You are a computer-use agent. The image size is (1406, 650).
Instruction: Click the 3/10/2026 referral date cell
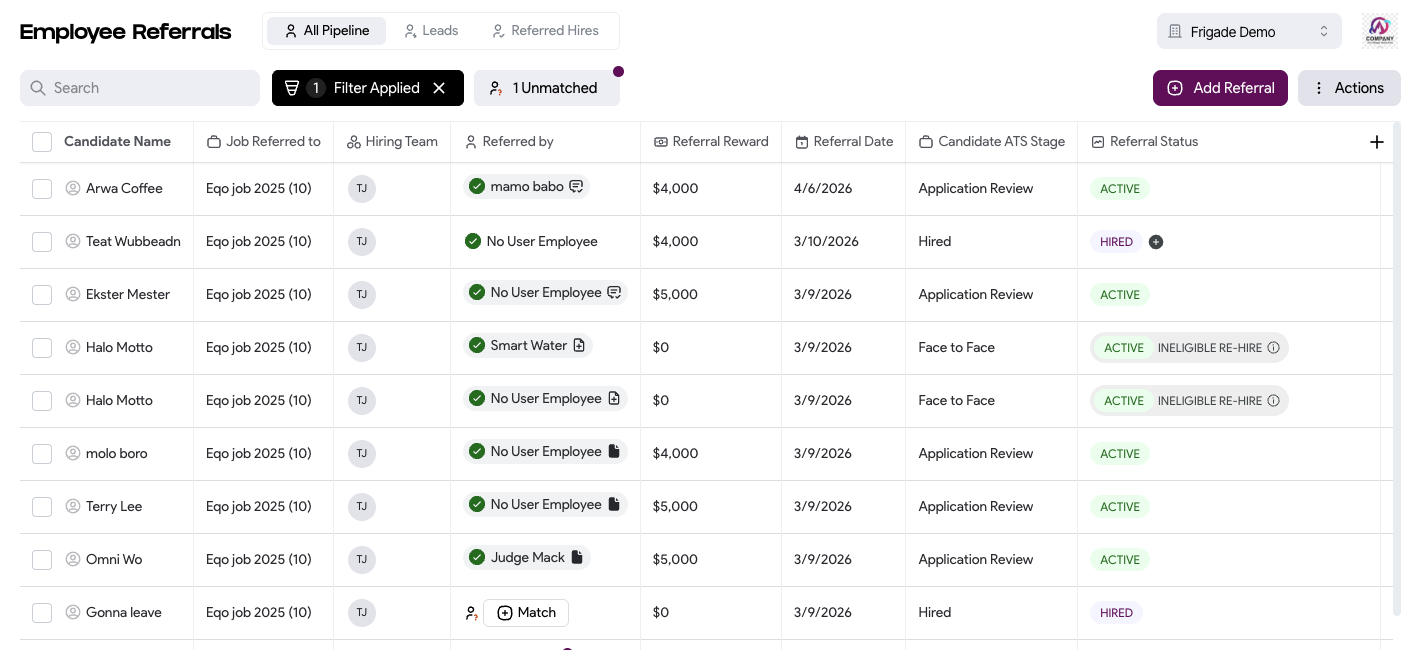pos(826,241)
